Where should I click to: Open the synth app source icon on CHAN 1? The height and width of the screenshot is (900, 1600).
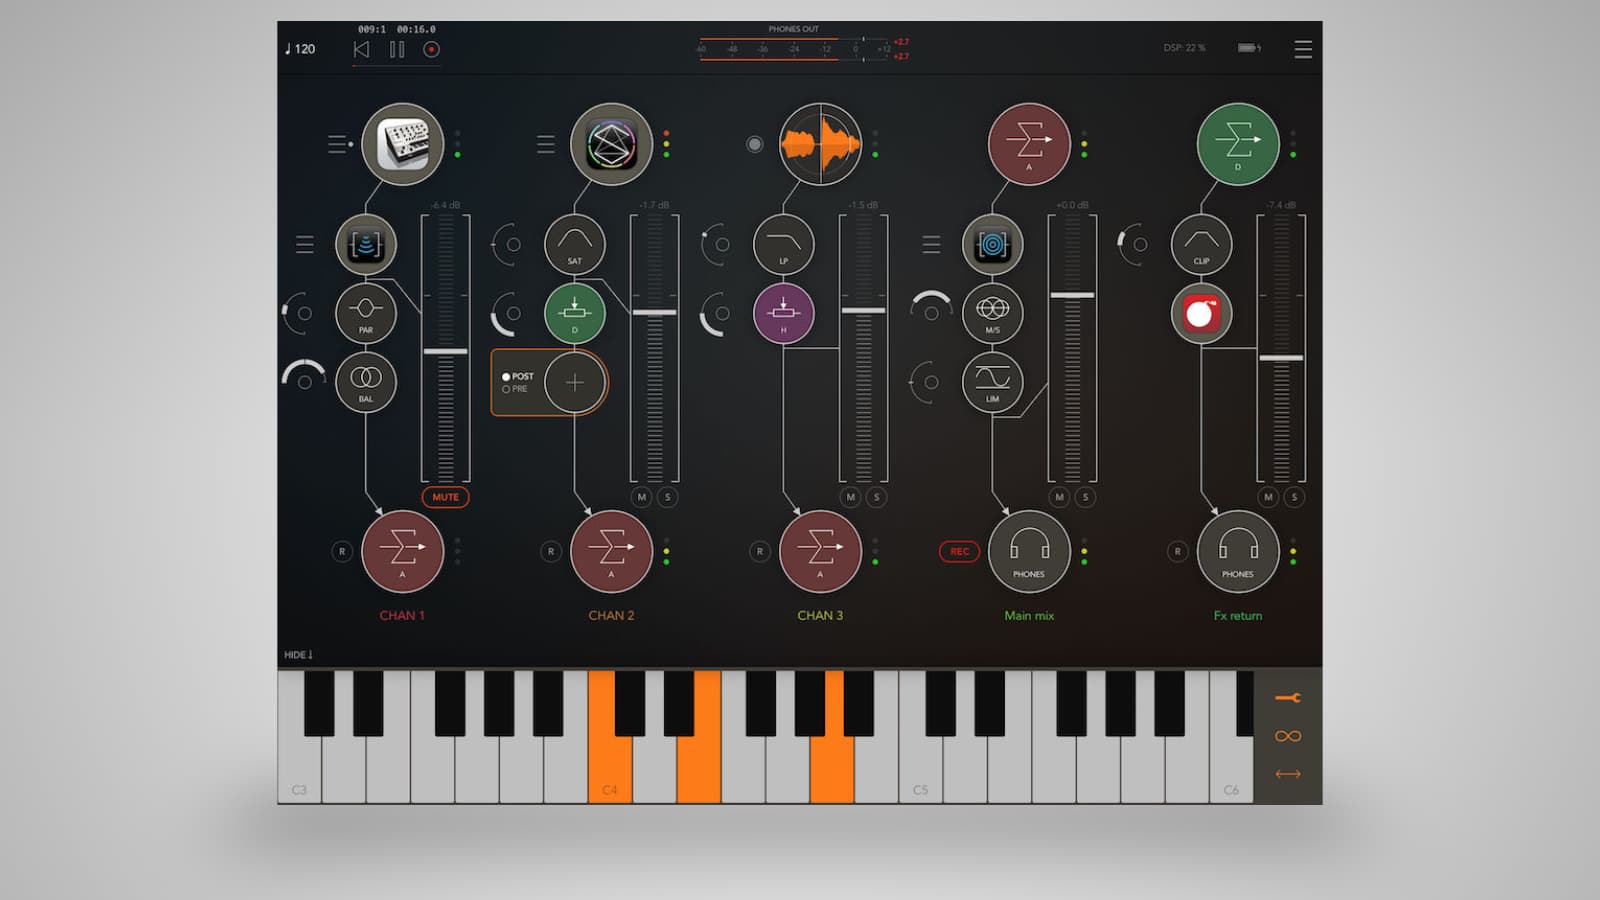403,144
